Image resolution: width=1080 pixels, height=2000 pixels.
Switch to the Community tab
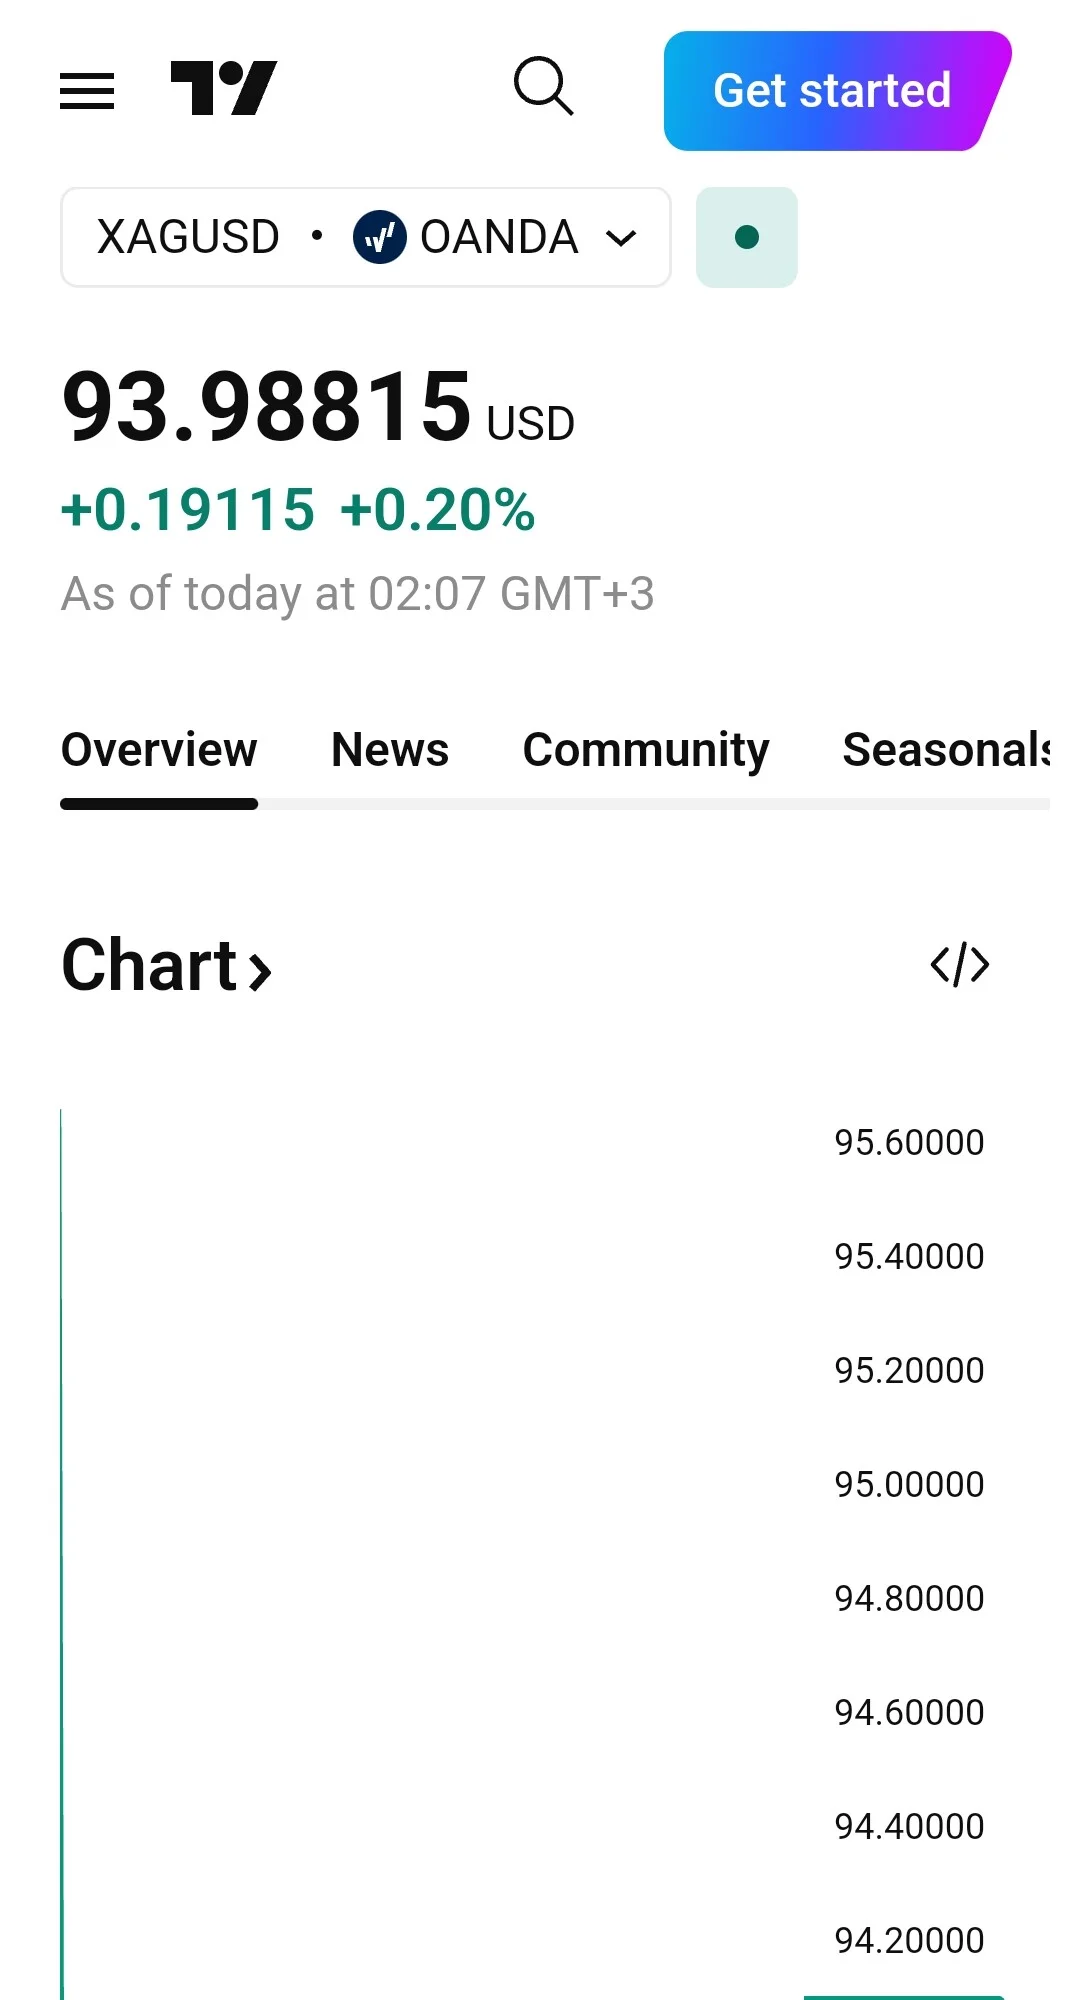tap(646, 750)
